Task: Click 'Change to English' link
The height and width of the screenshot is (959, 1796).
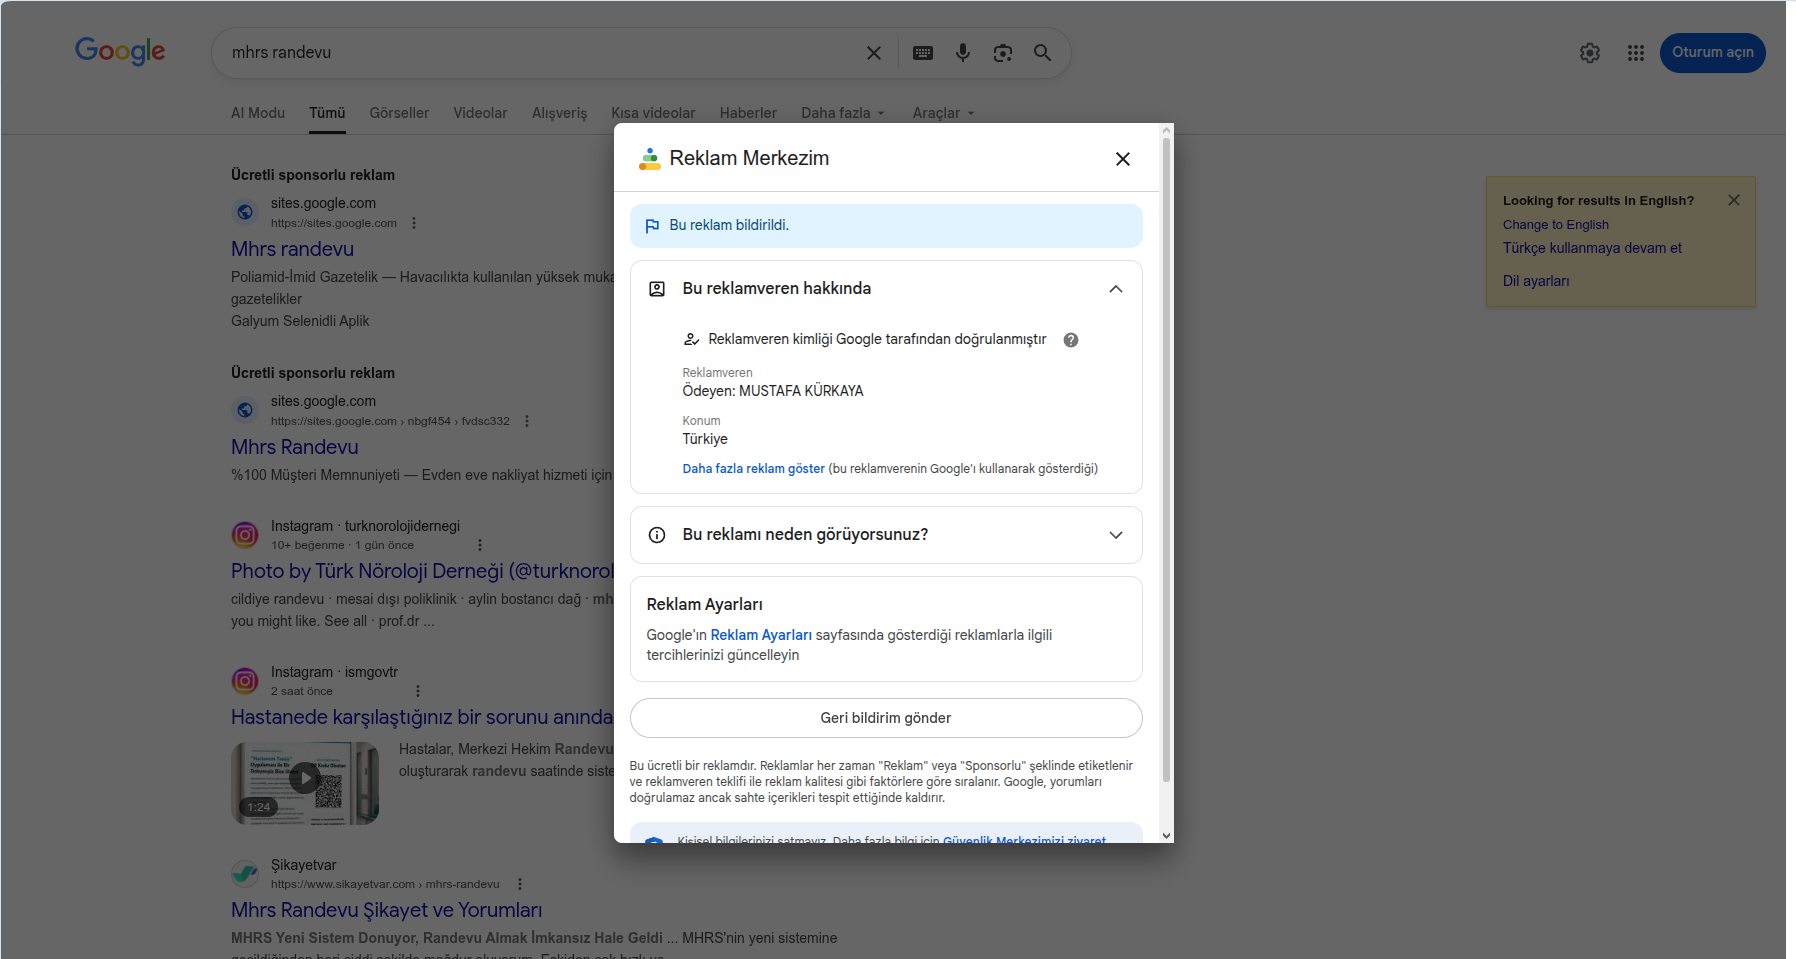Action: (x=1556, y=225)
